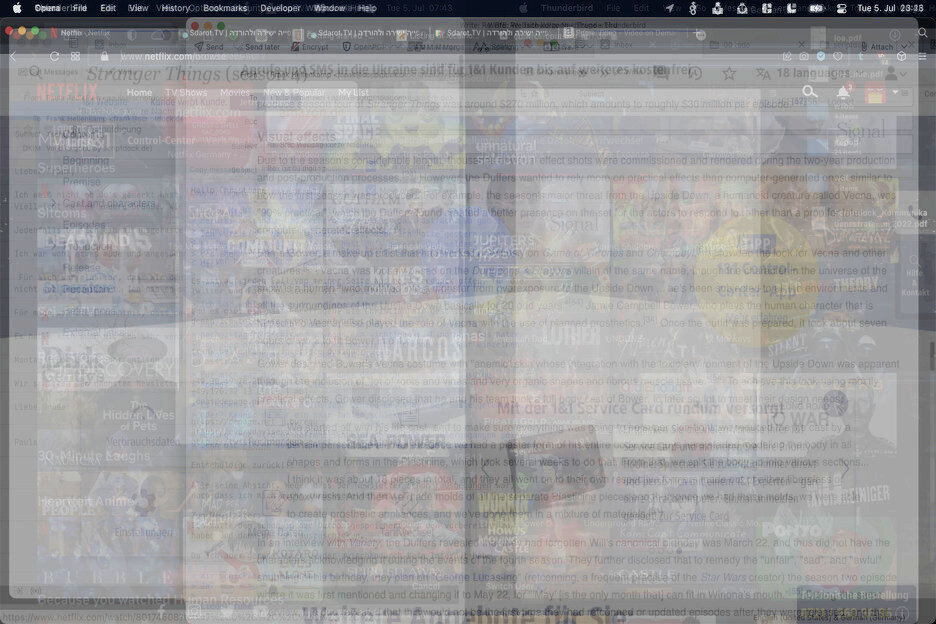The height and width of the screenshot is (624, 936).
Task: Open the Attach dropdown arrow in Thunderbird
Action: (x=904, y=46)
